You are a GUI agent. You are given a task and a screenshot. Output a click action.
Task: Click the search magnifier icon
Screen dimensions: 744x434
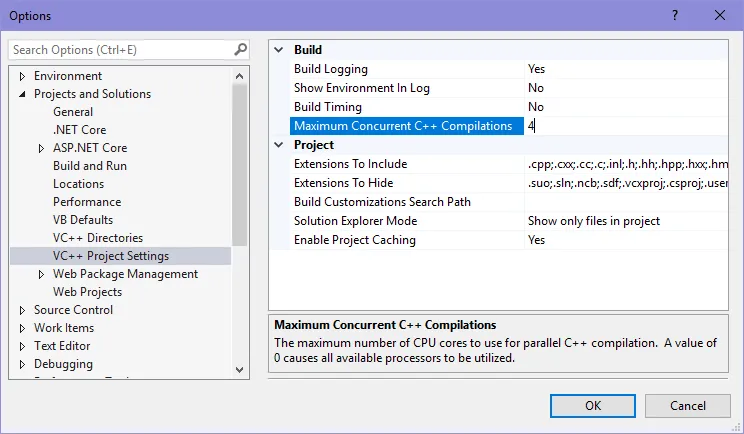pyautogui.click(x=241, y=49)
